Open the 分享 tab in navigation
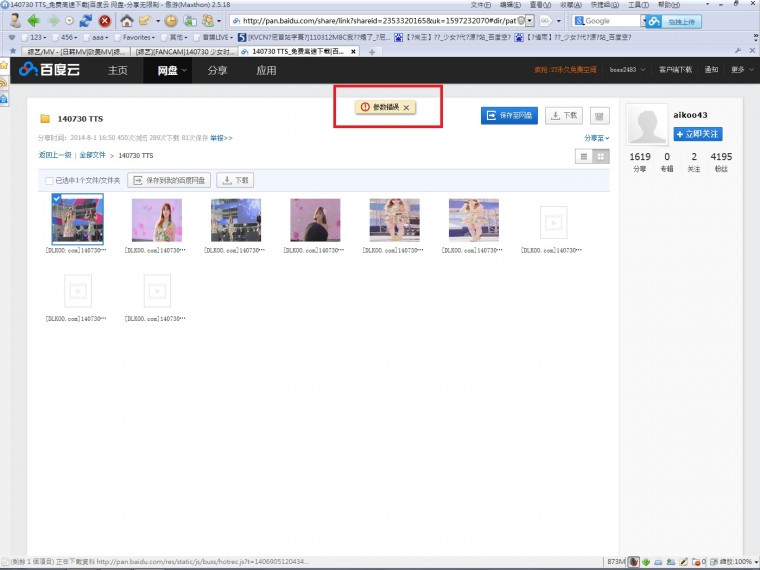 pos(217,70)
